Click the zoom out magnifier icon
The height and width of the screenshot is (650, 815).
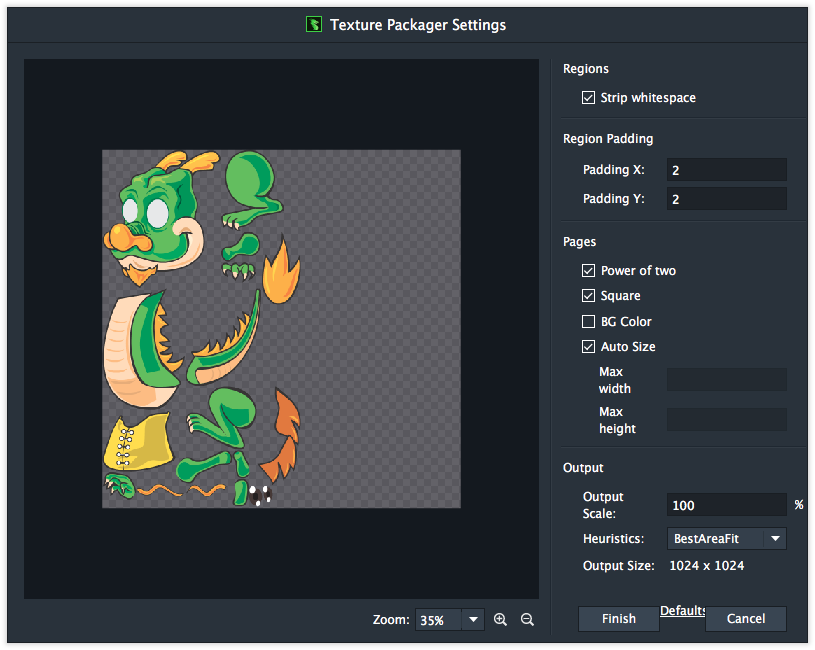click(x=527, y=619)
